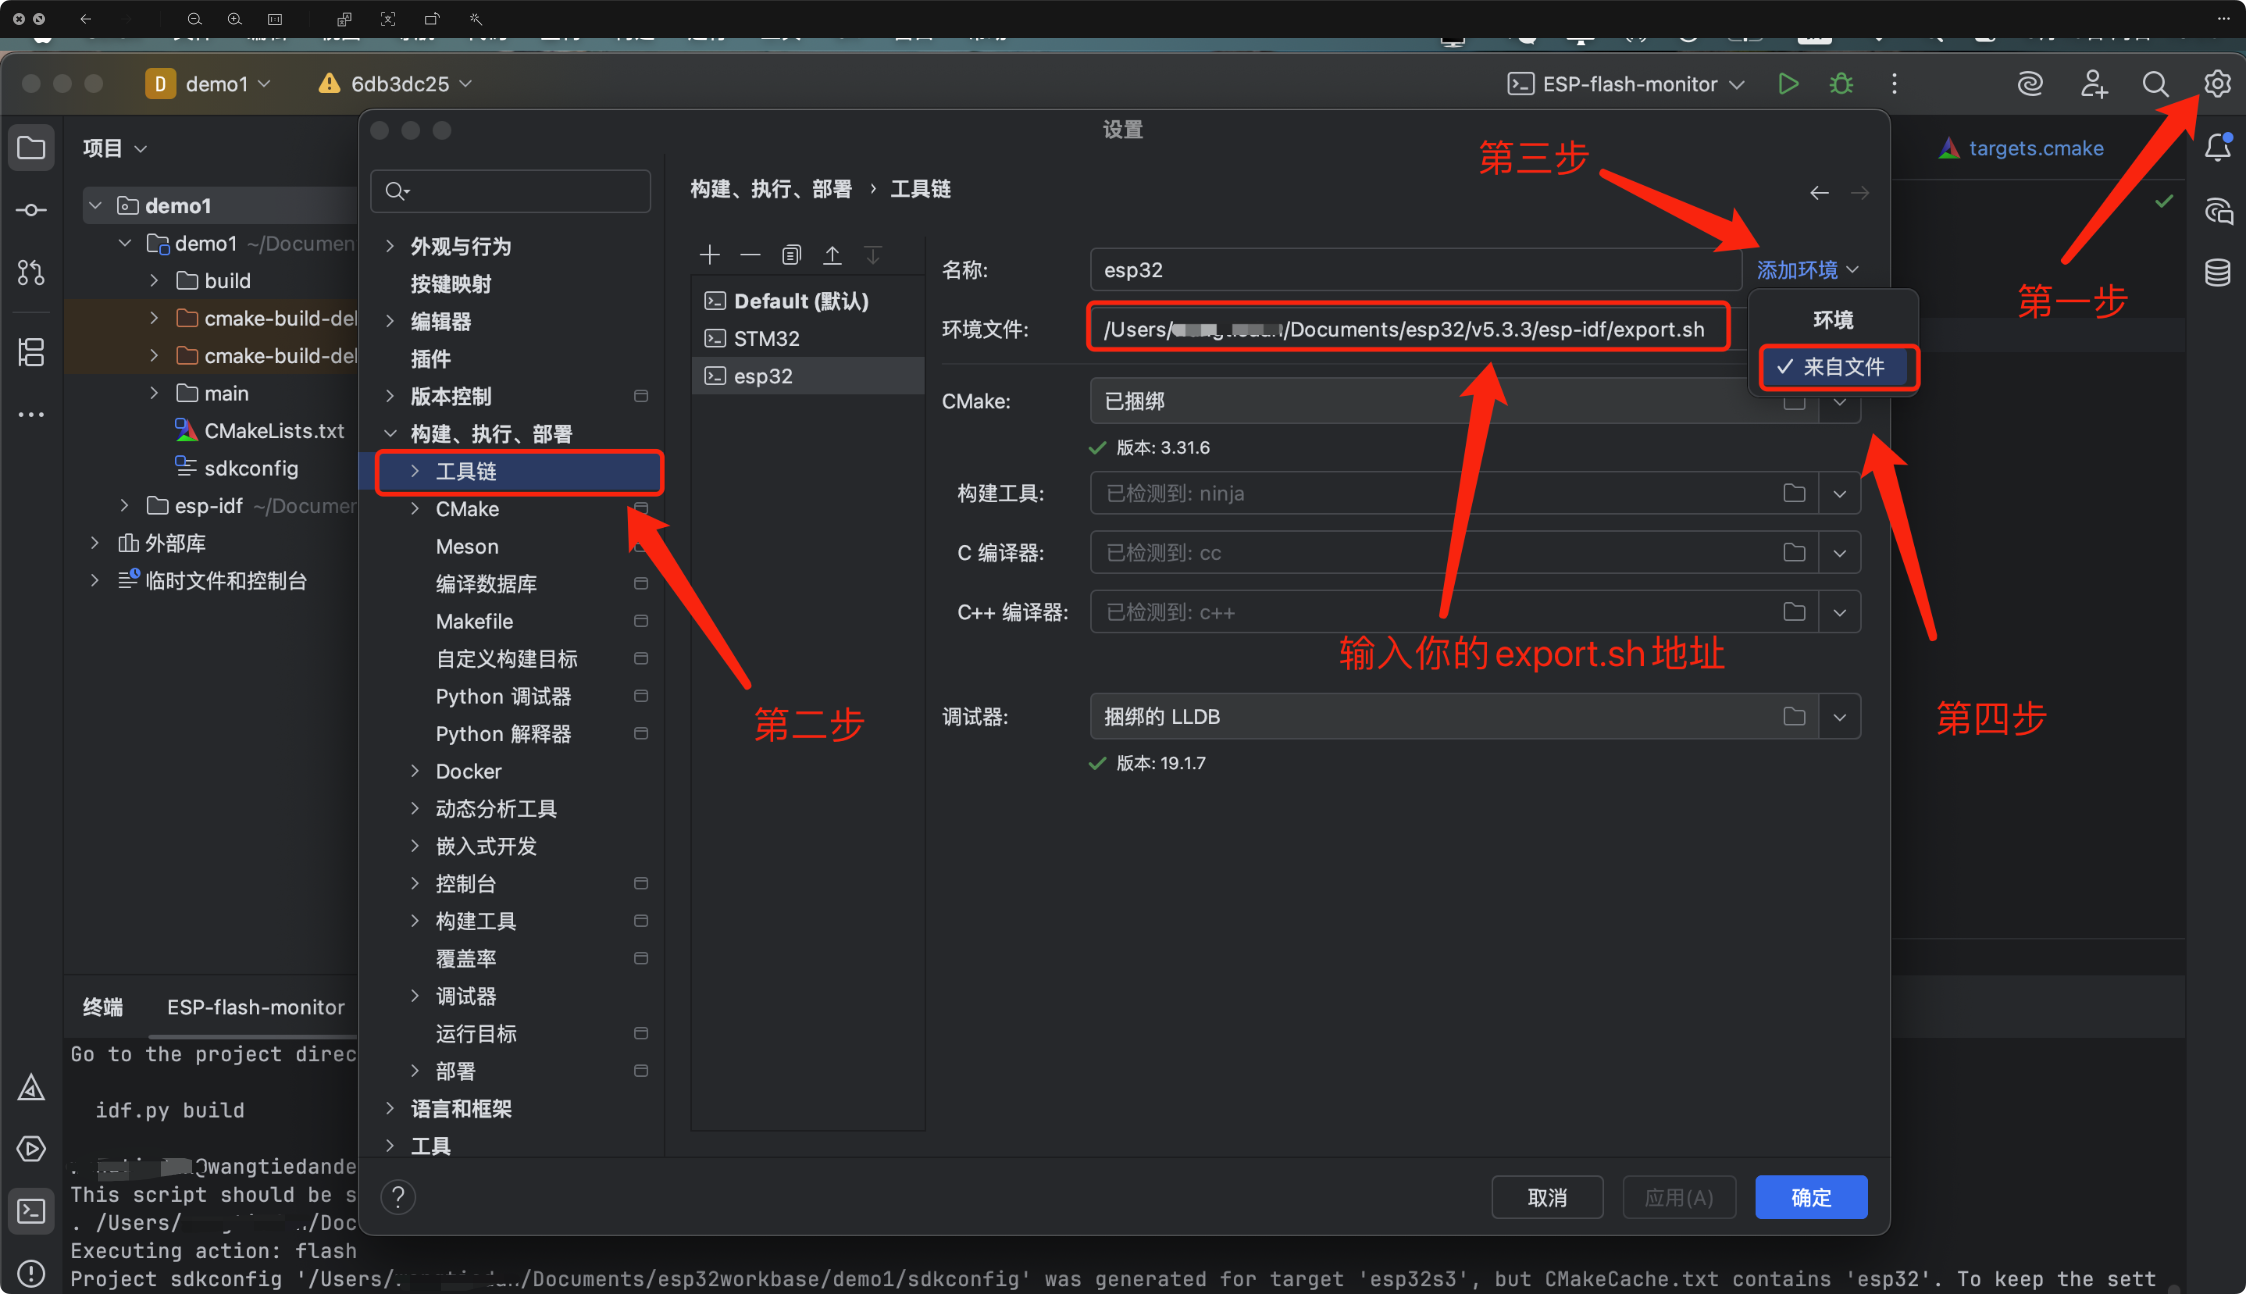Open the Problems tool window icon
The height and width of the screenshot is (1294, 2246).
31,1273
